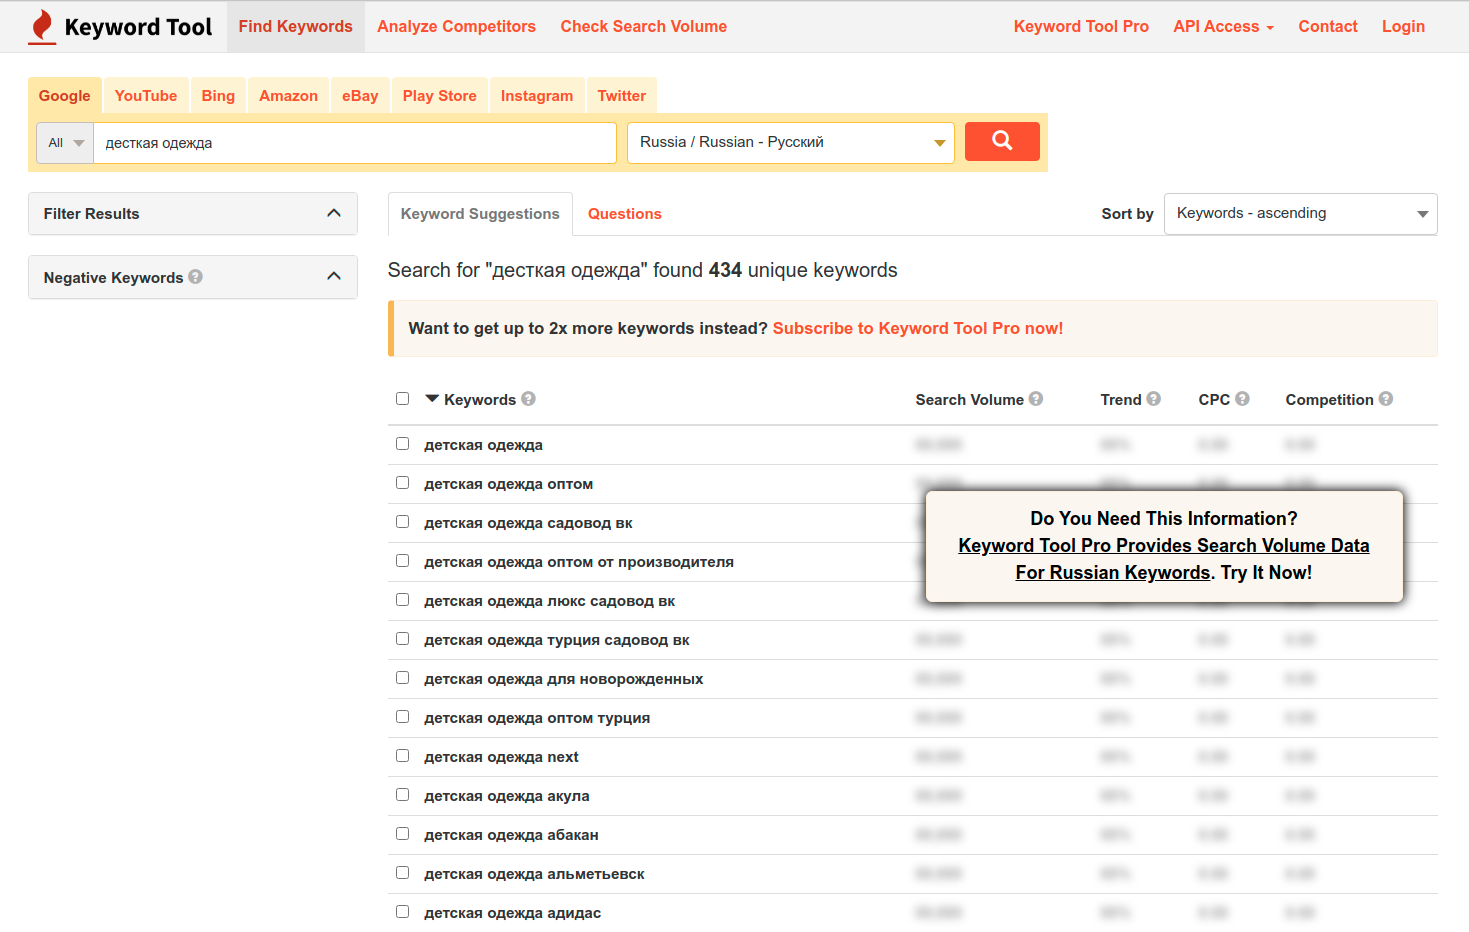This screenshot has height=932, width=1469.
Task: Check 'детская одежда люкс садовод вк' checkbox
Action: [x=402, y=600]
